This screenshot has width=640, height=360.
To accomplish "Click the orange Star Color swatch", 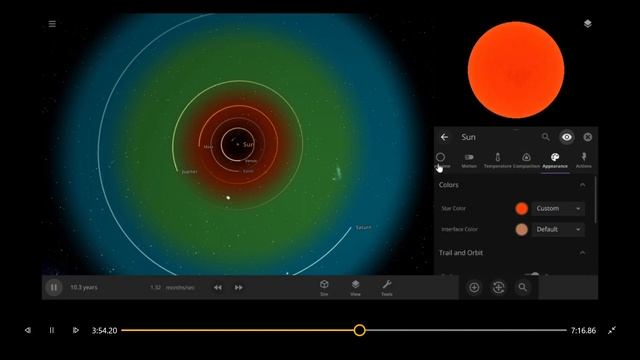I will [521, 209].
